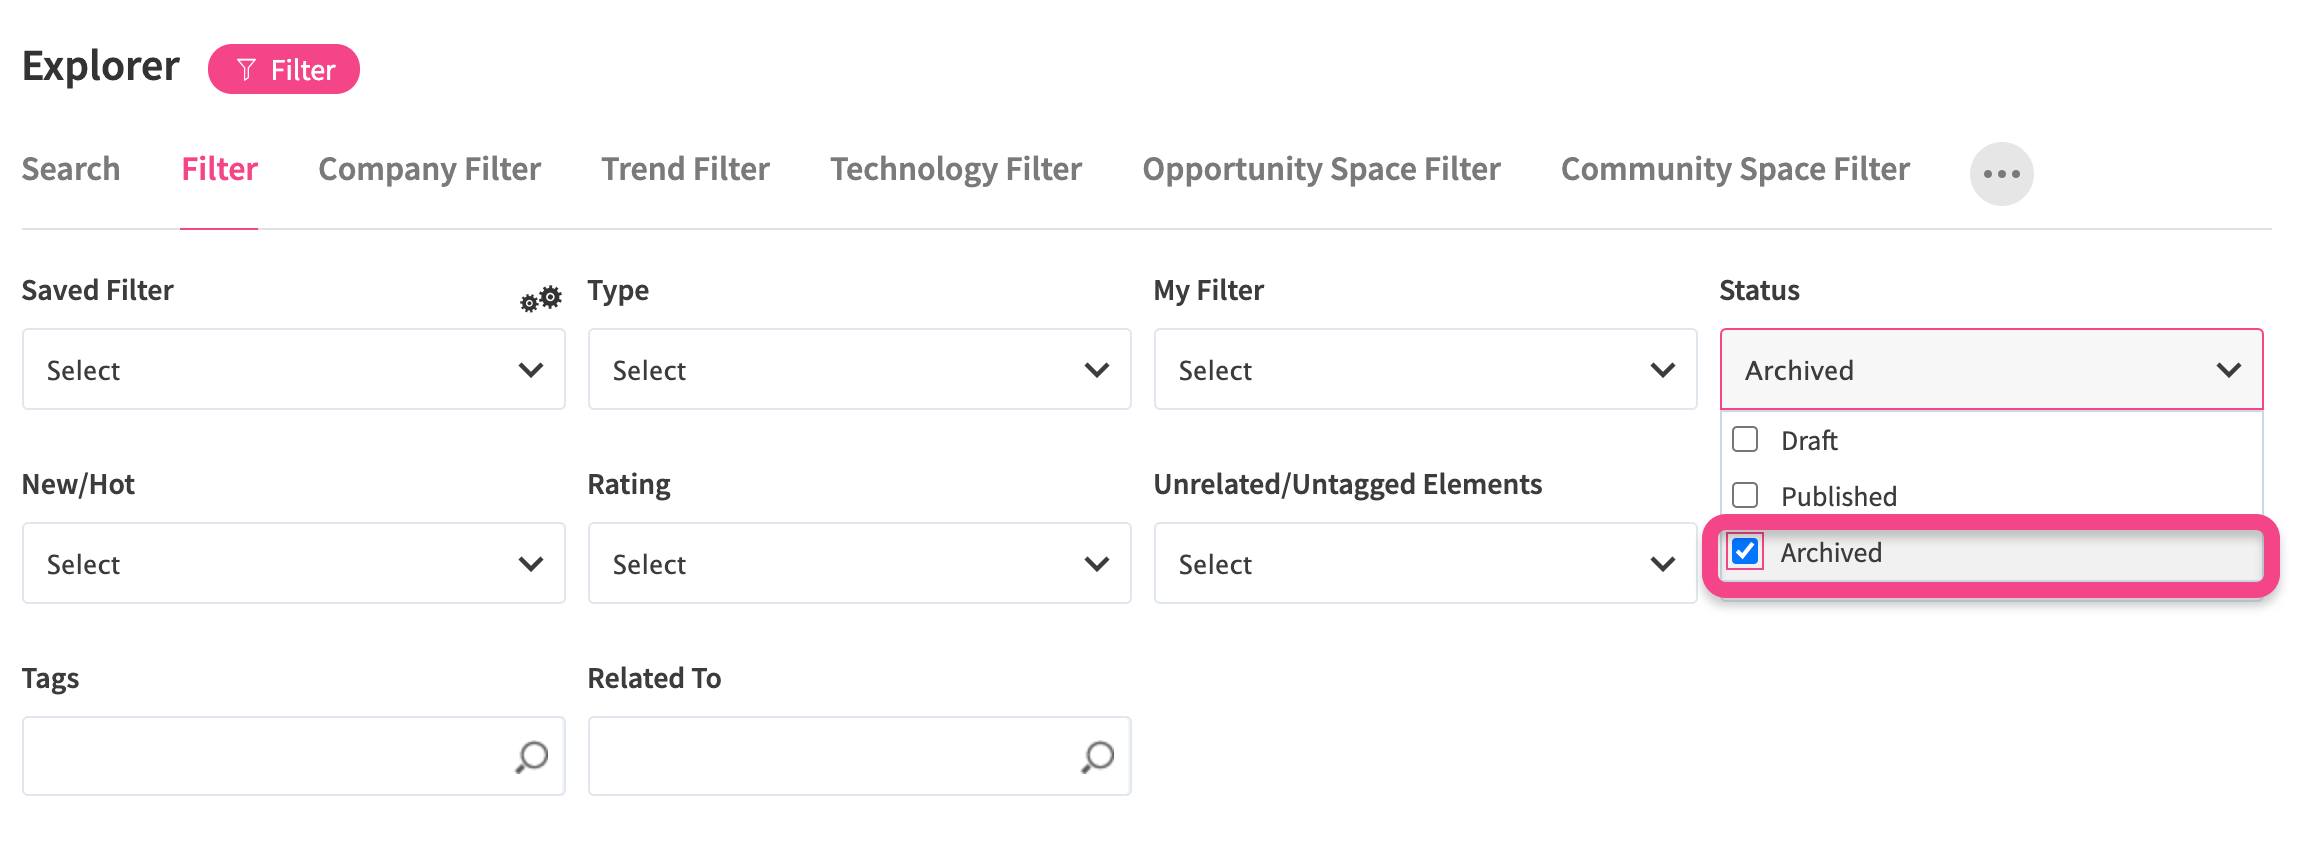Select the Technology Filter tab
Viewport: 2306px width, 868px height.
pyautogui.click(x=955, y=169)
